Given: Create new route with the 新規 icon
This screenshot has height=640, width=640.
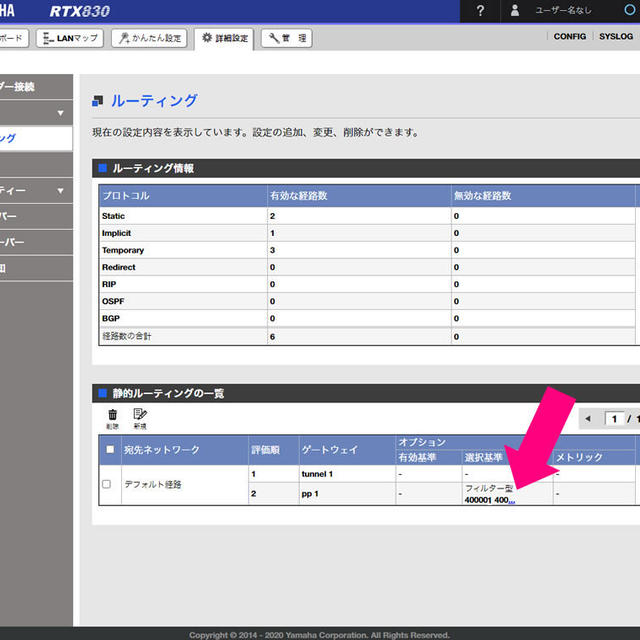Looking at the screenshot, I should (140, 419).
